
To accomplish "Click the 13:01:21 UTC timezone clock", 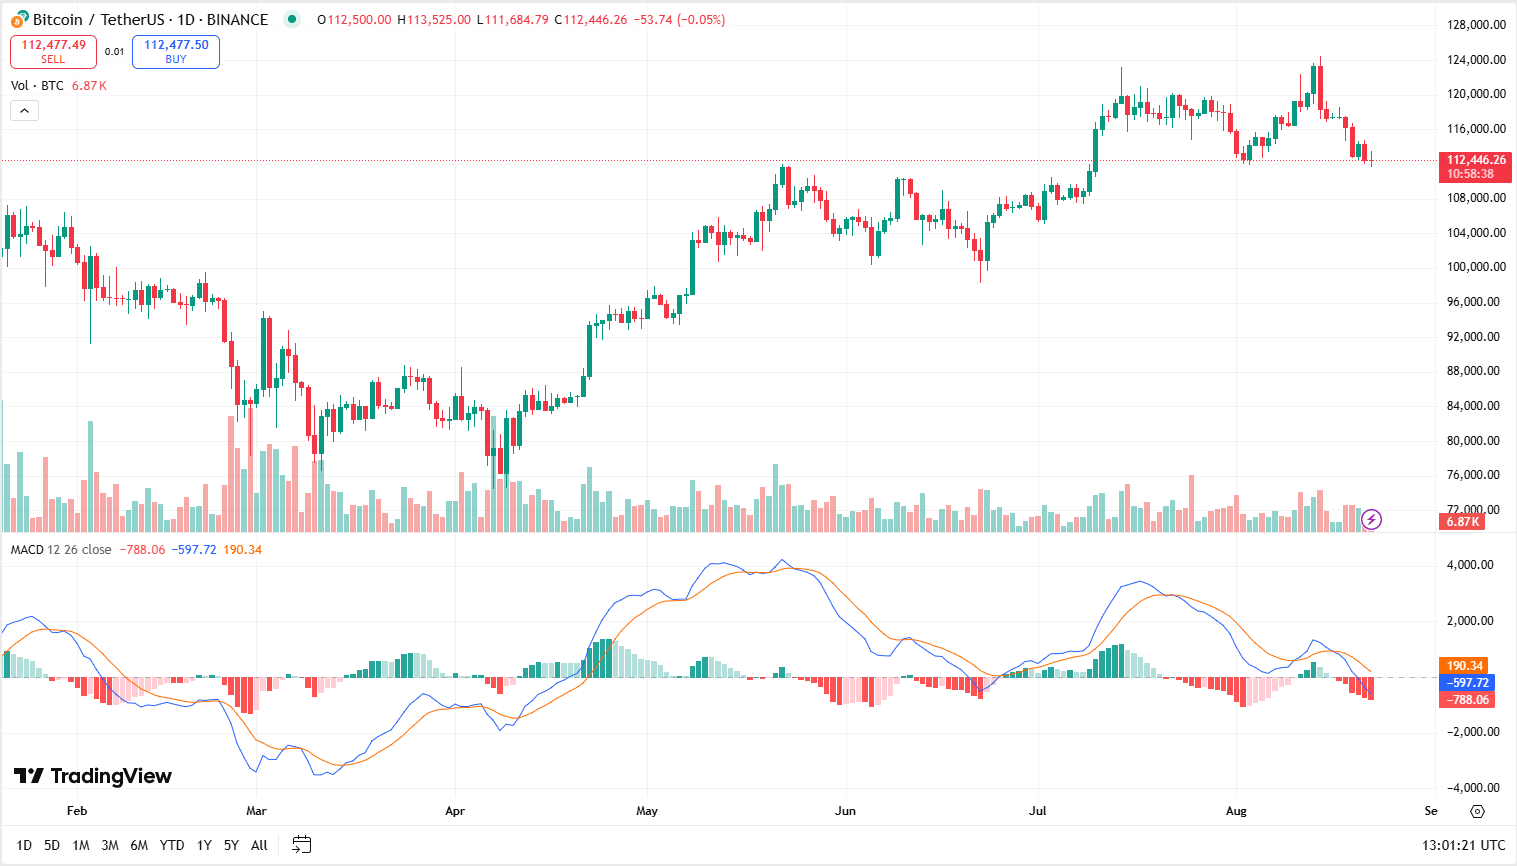I will coord(1463,845).
